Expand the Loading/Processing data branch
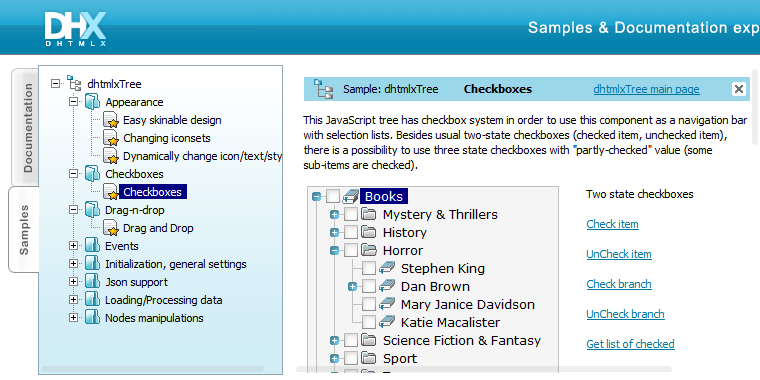760x380 pixels. [x=73, y=300]
